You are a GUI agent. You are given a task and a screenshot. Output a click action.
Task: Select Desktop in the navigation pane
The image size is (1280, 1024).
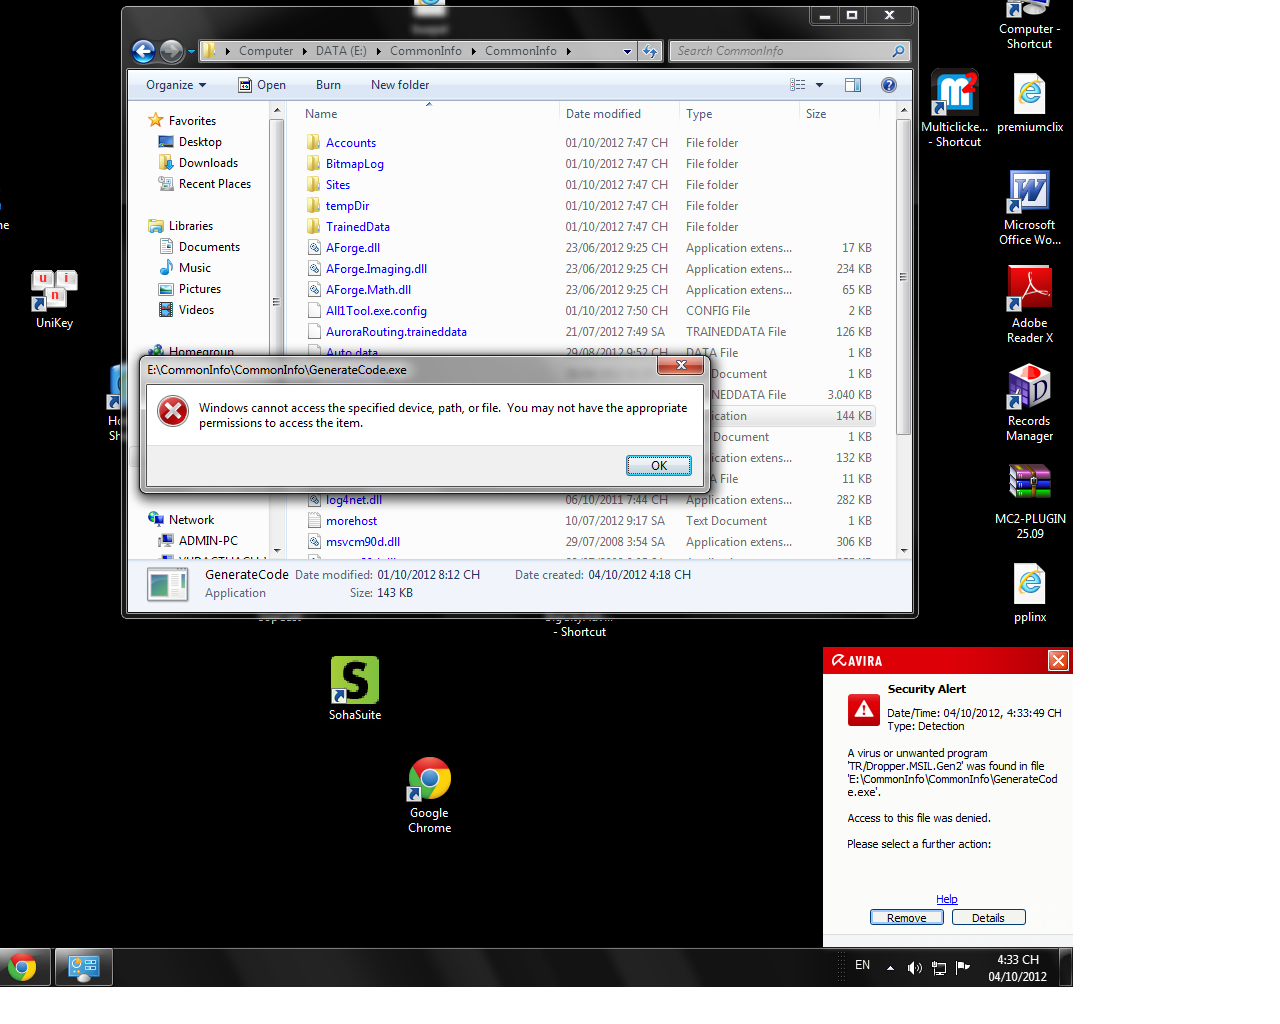[x=200, y=142]
